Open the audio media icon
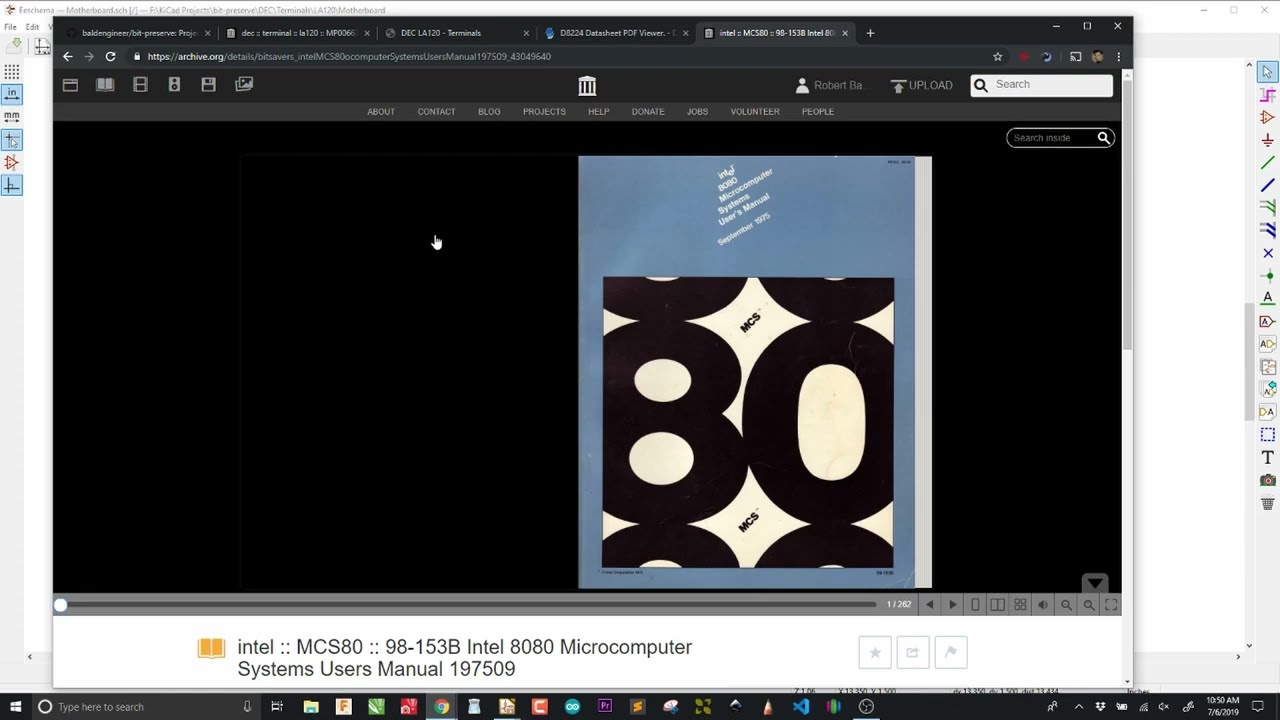1280x720 pixels. pos(174,85)
